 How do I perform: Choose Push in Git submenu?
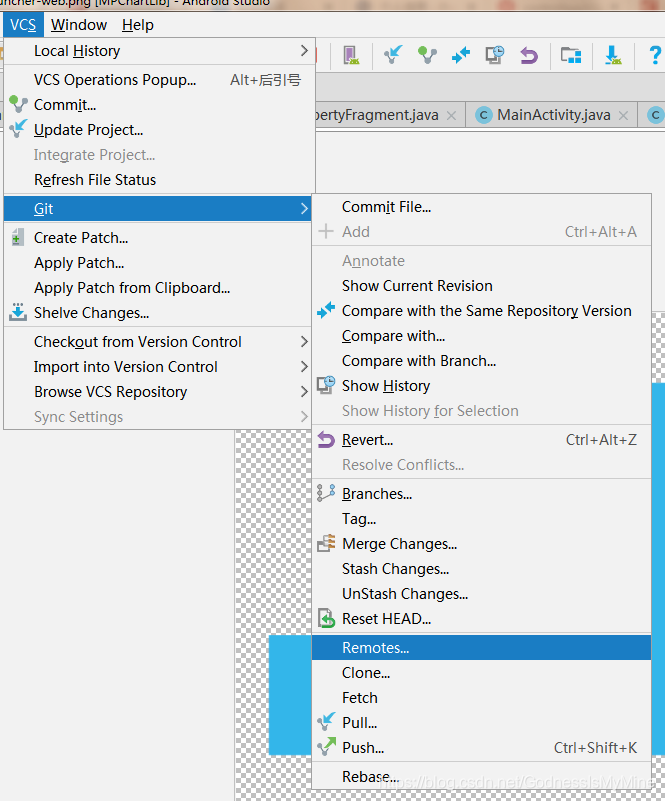click(x=481, y=748)
